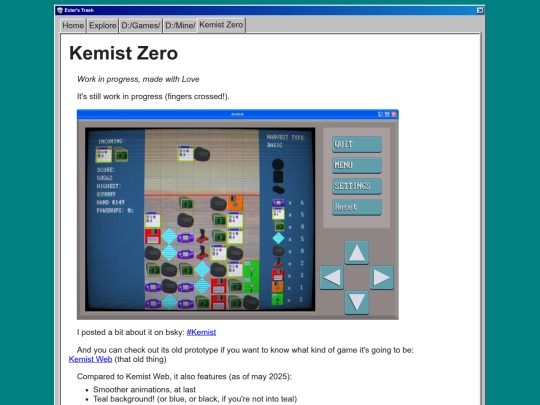The width and height of the screenshot is (540, 405).
Task: Click the Reset button in game screenshot
Action: click(357, 207)
